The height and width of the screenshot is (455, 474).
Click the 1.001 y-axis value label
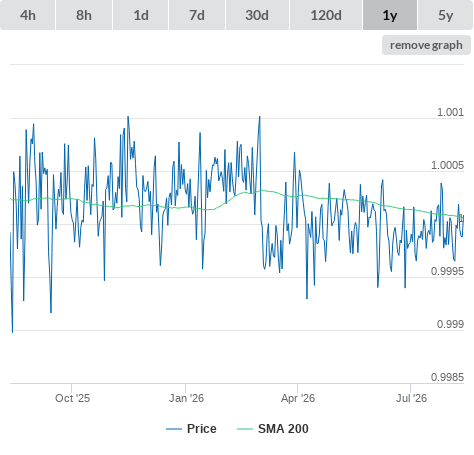tap(450, 112)
